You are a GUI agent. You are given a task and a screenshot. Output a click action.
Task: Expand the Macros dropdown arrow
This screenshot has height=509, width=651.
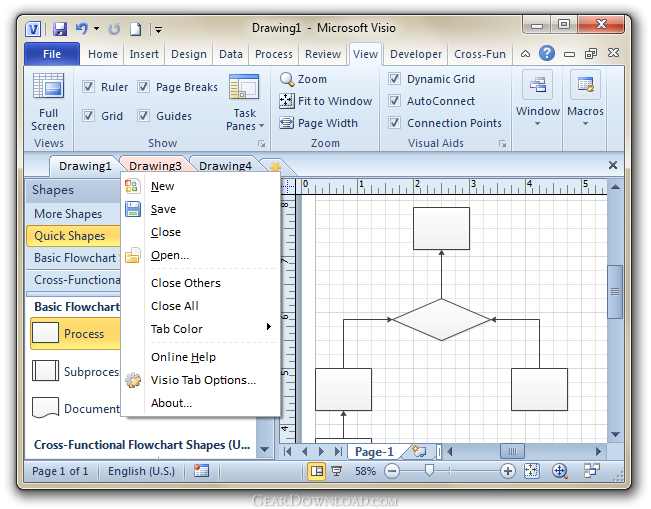pyautogui.click(x=585, y=124)
